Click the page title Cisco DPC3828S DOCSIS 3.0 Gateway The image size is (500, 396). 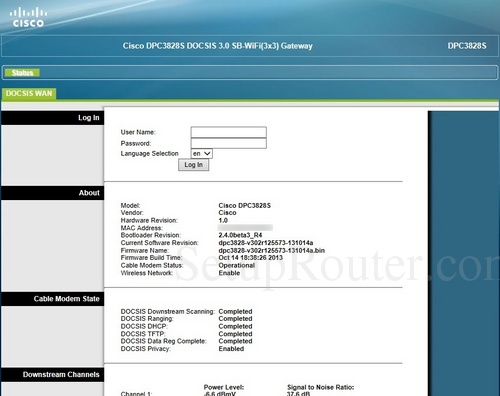point(217,46)
